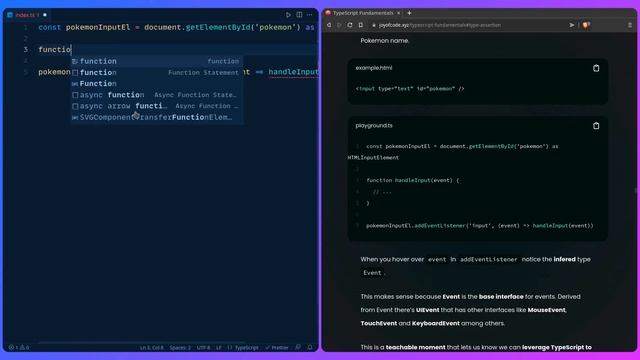
Task: Open editor more actions ellipsis menu
Action: click(310, 15)
